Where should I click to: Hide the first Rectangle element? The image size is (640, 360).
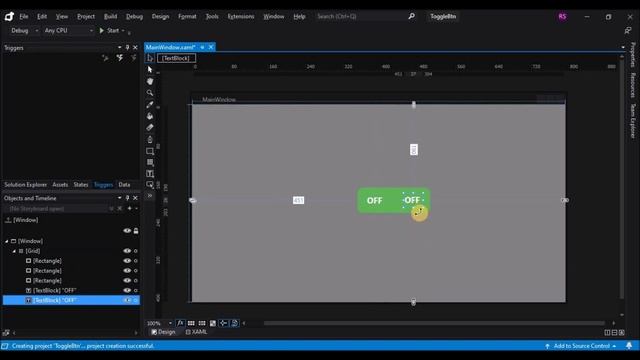coord(127,261)
